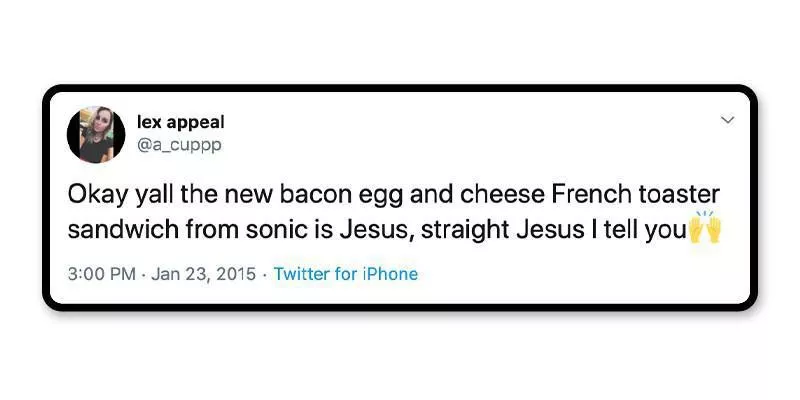The width and height of the screenshot is (800, 400).
Task: Click the "Twitter for iPhone" source link
Action: pyautogui.click(x=345, y=274)
